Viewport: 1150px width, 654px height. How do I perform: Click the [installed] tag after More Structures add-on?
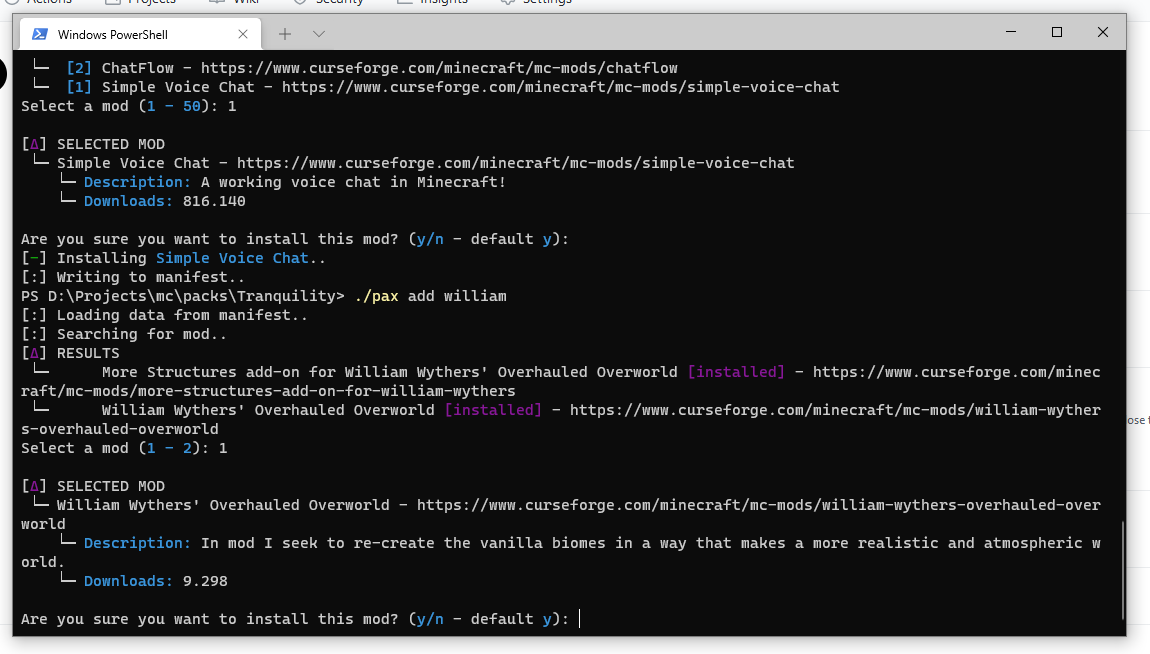(736, 372)
